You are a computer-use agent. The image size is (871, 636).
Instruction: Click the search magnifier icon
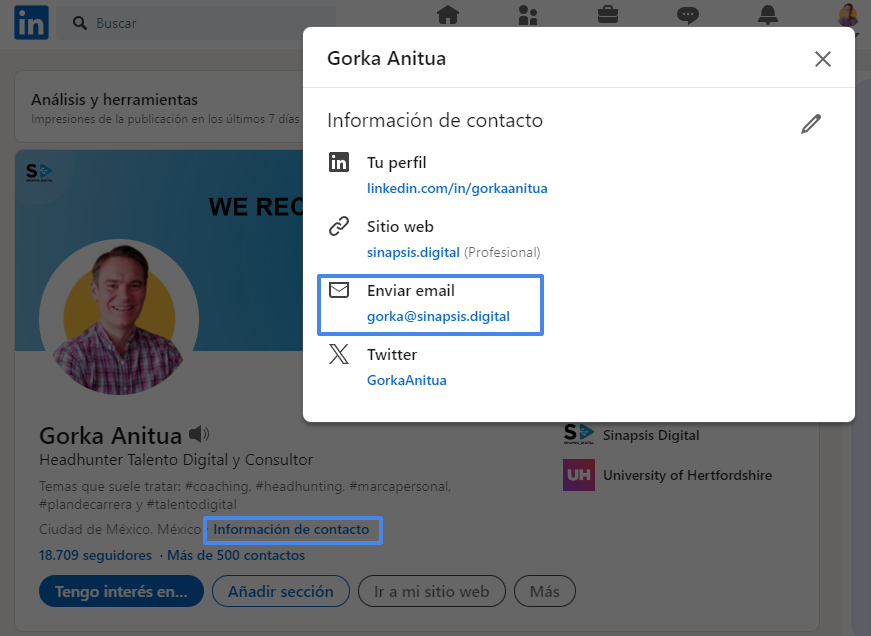tap(80, 23)
